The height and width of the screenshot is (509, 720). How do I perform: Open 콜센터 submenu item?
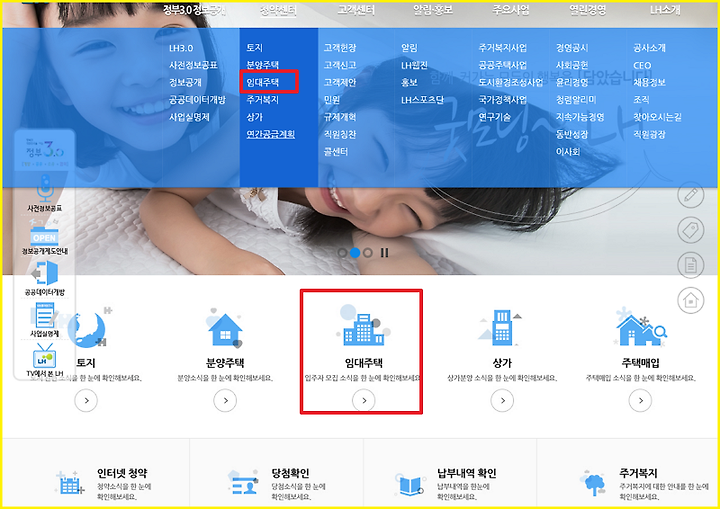[x=336, y=152]
